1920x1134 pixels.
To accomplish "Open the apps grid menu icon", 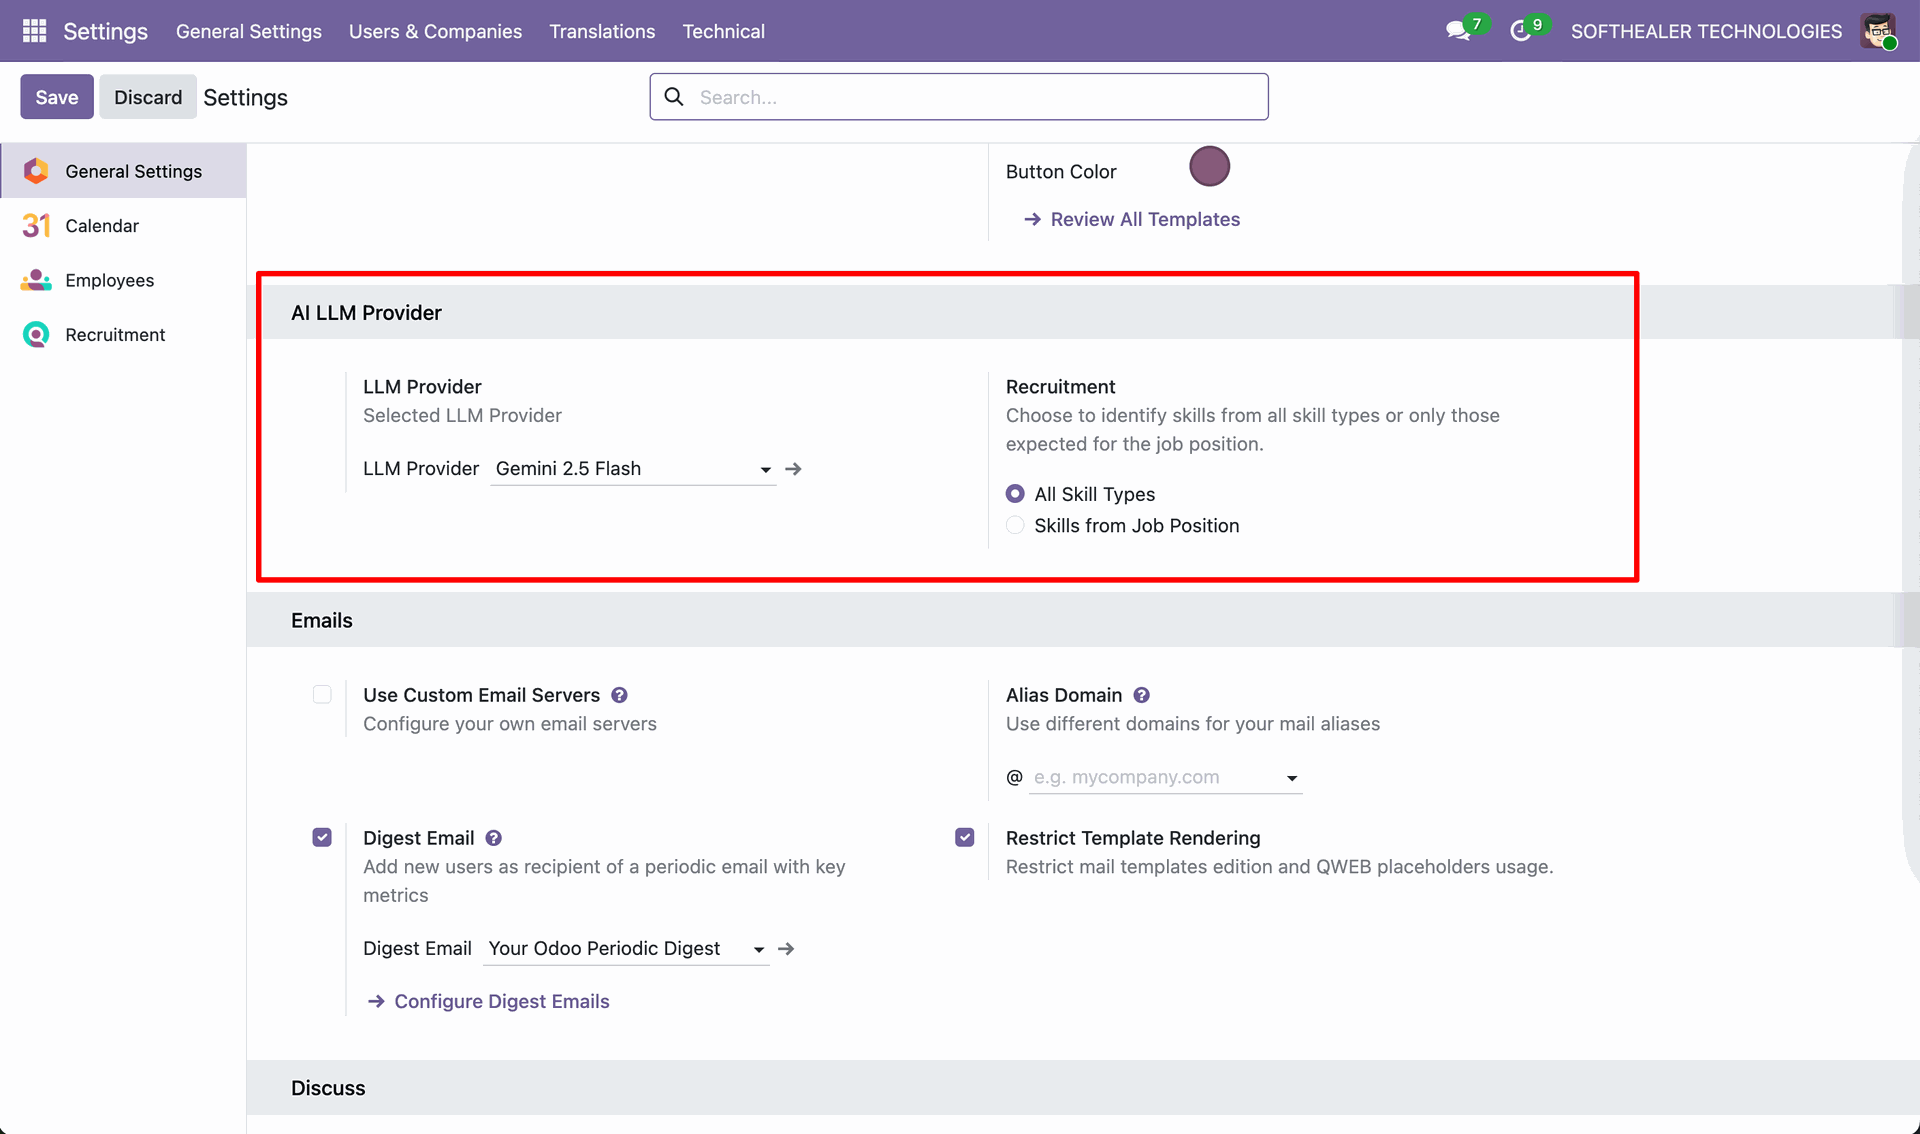I will pyautogui.click(x=34, y=31).
